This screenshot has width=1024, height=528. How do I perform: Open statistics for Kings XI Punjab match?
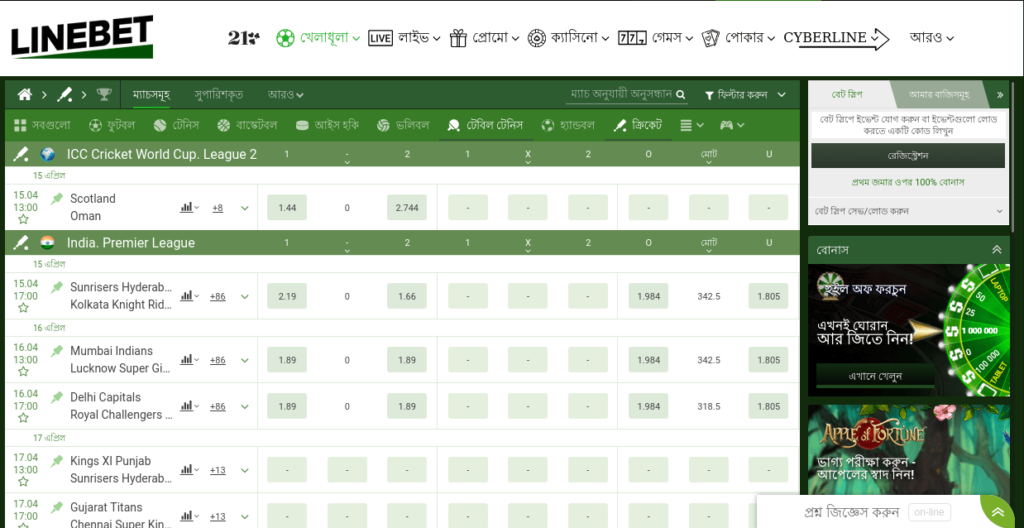pos(189,469)
